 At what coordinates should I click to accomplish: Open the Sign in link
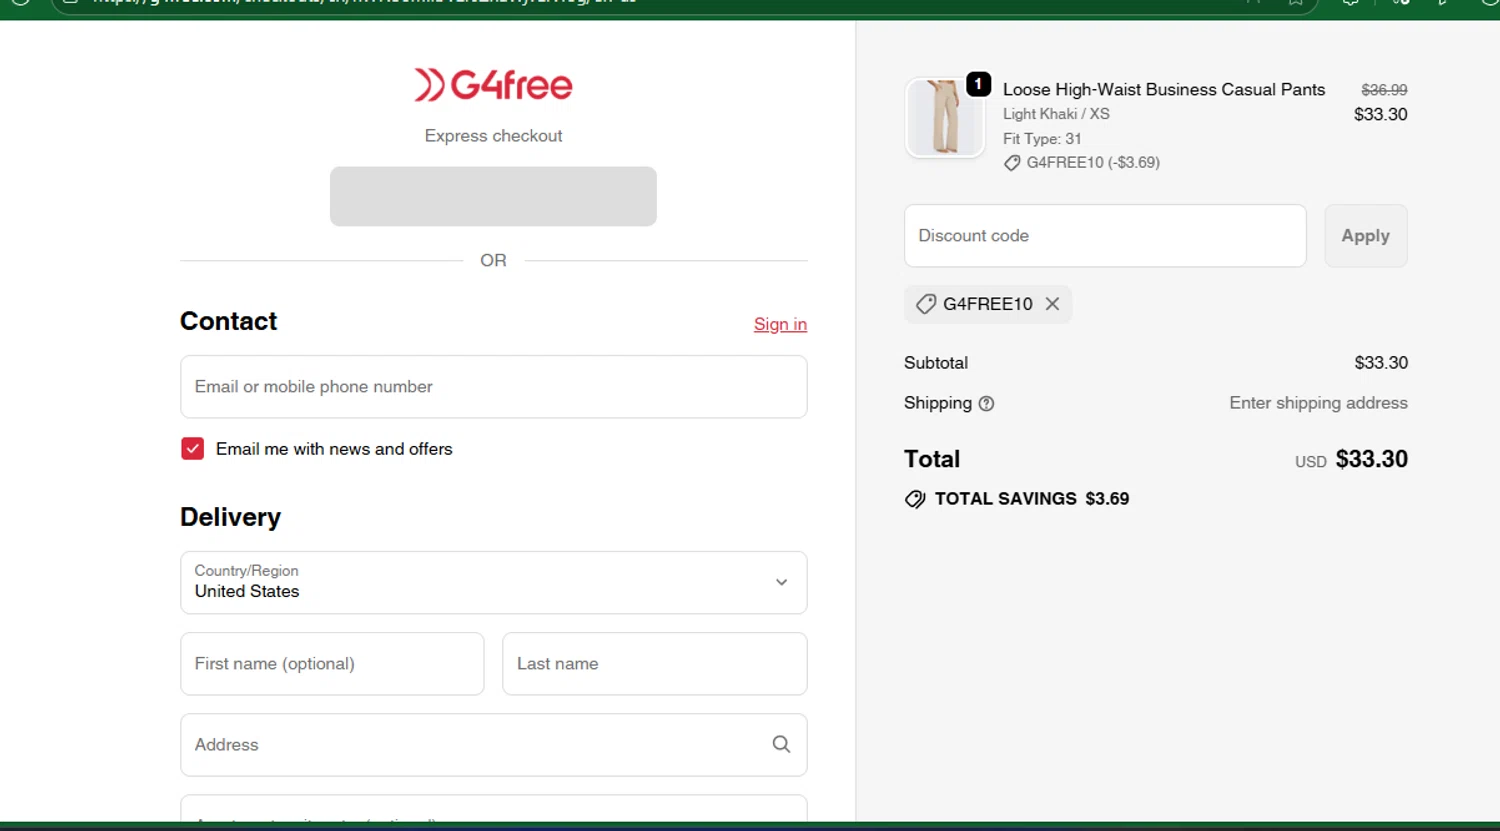click(780, 324)
